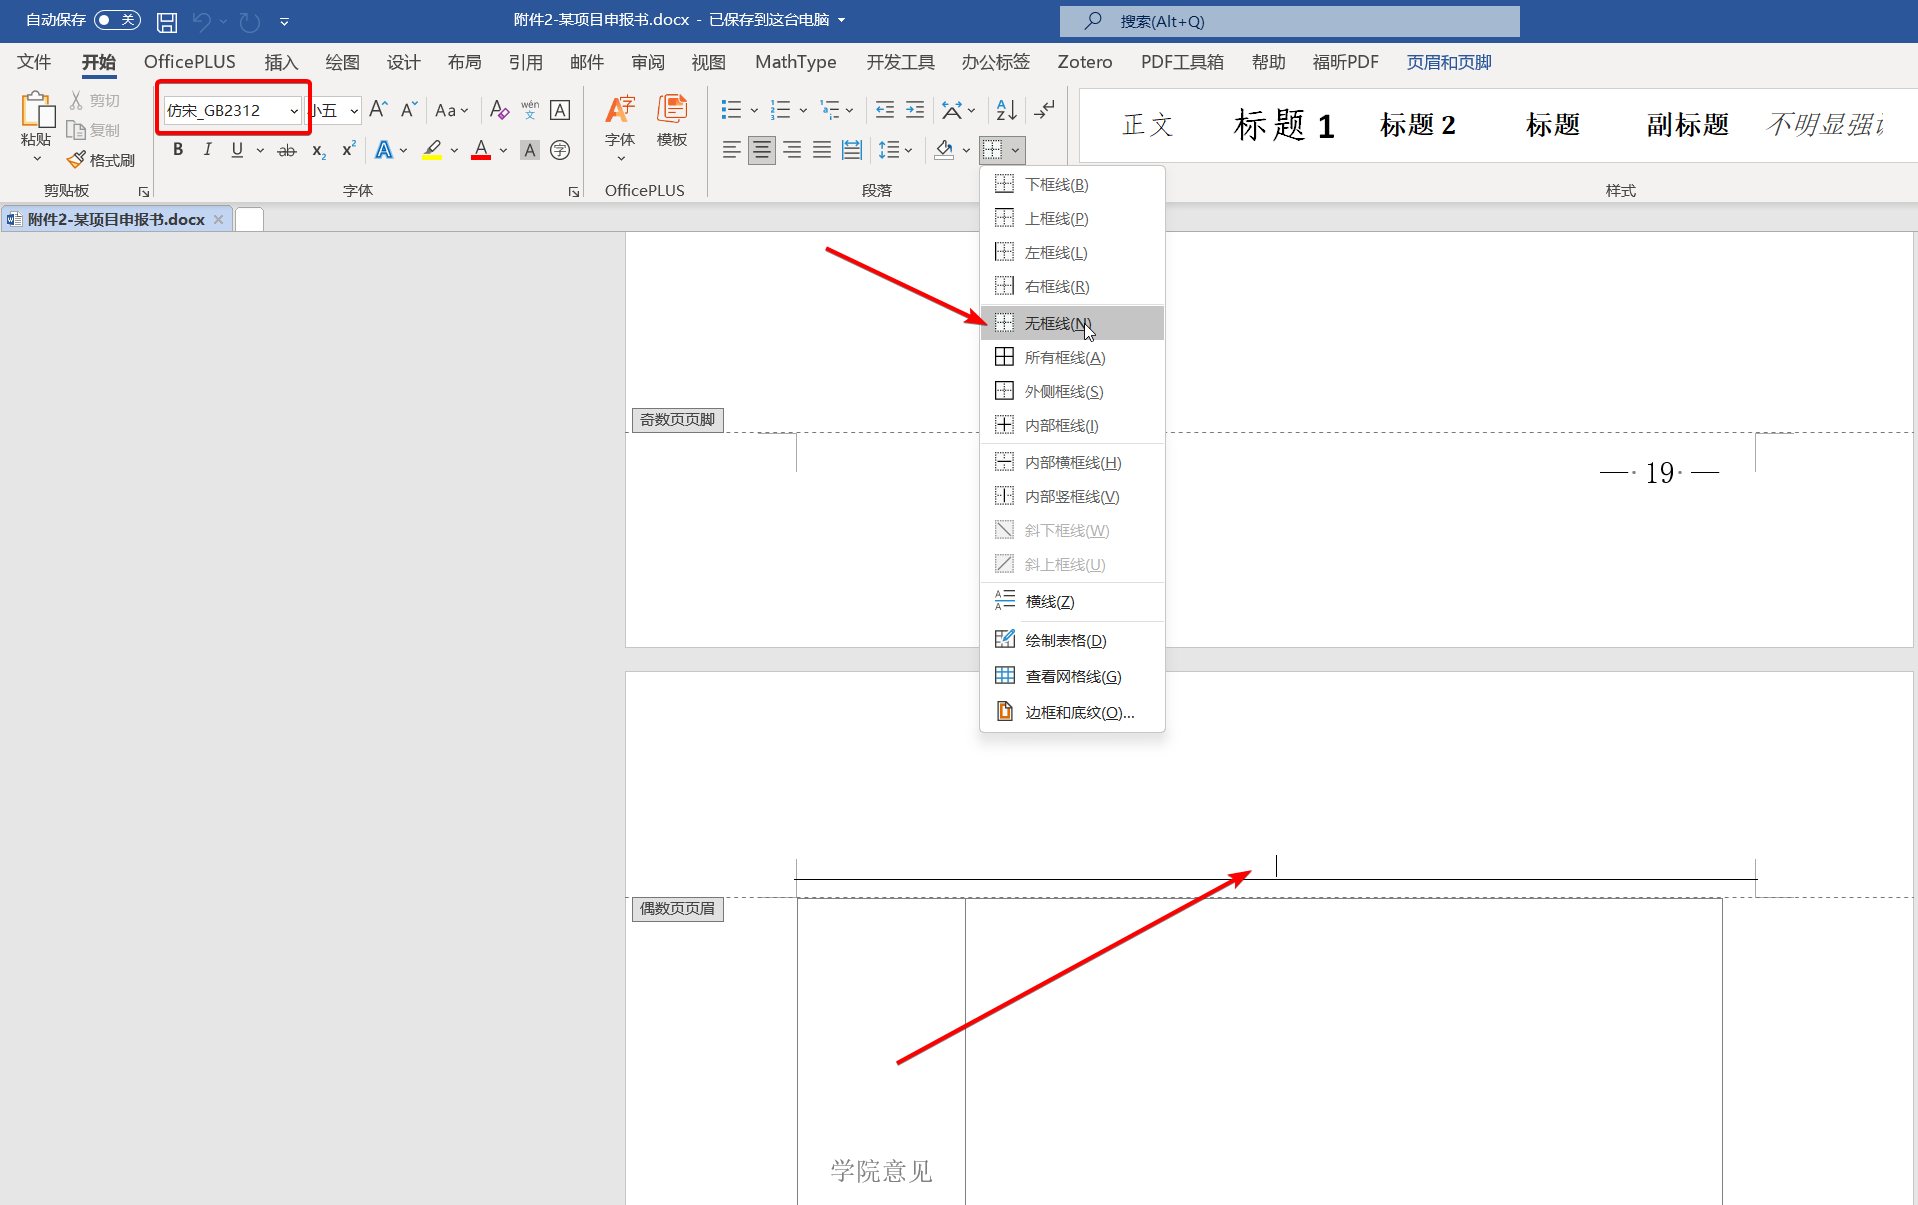Open the line spacing dropdown arrow

coord(908,150)
